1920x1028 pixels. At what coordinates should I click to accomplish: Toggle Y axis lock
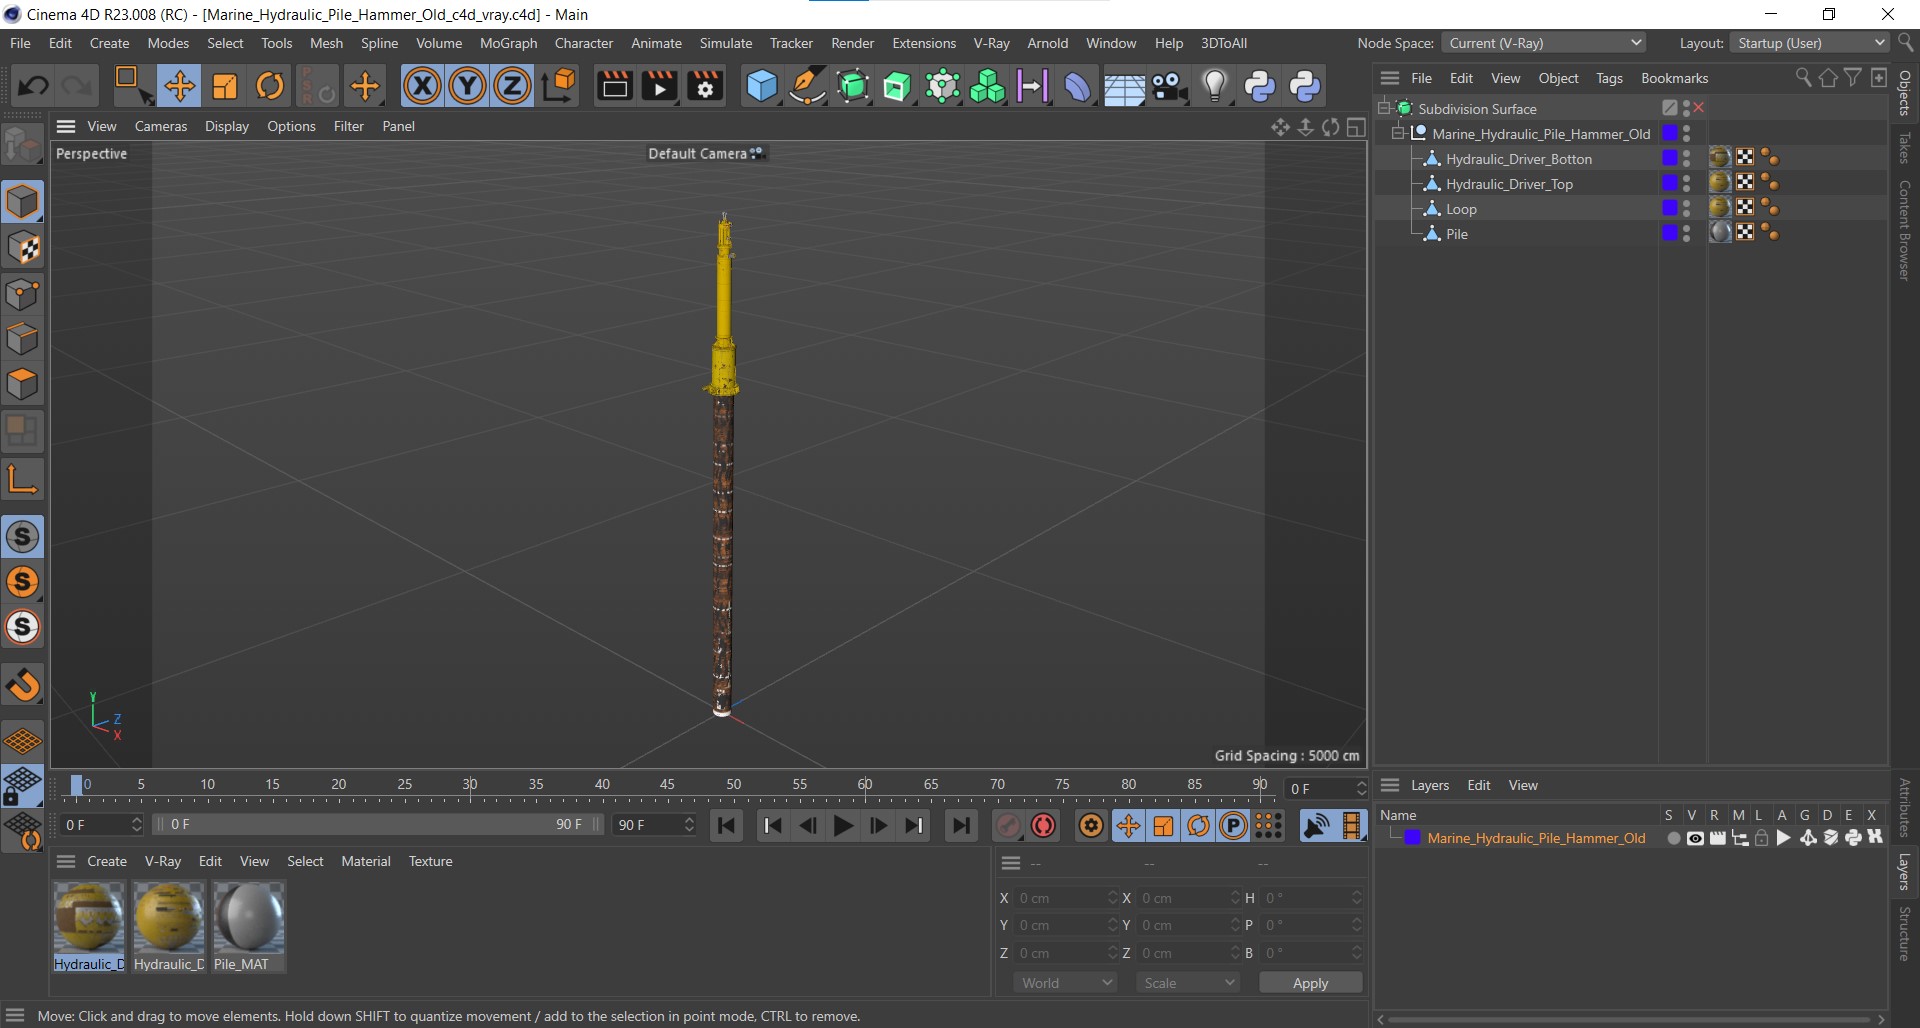[x=467, y=86]
